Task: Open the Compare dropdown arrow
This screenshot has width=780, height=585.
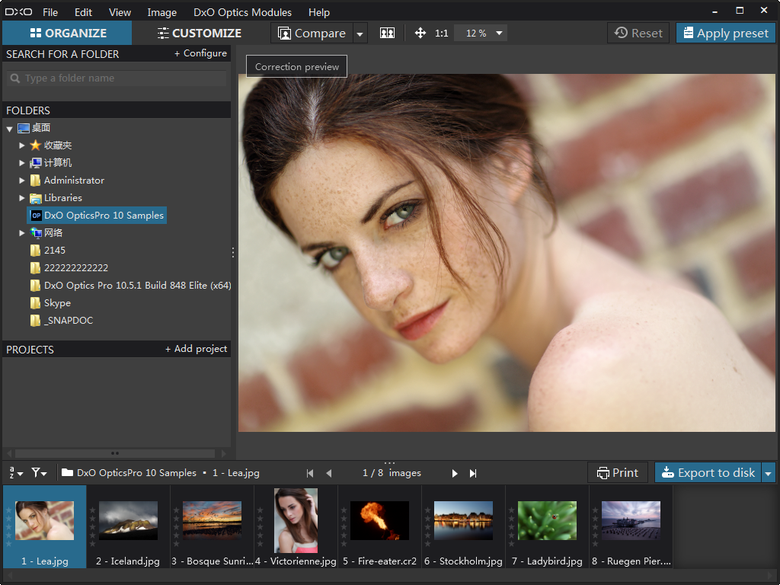Action: click(x=360, y=33)
